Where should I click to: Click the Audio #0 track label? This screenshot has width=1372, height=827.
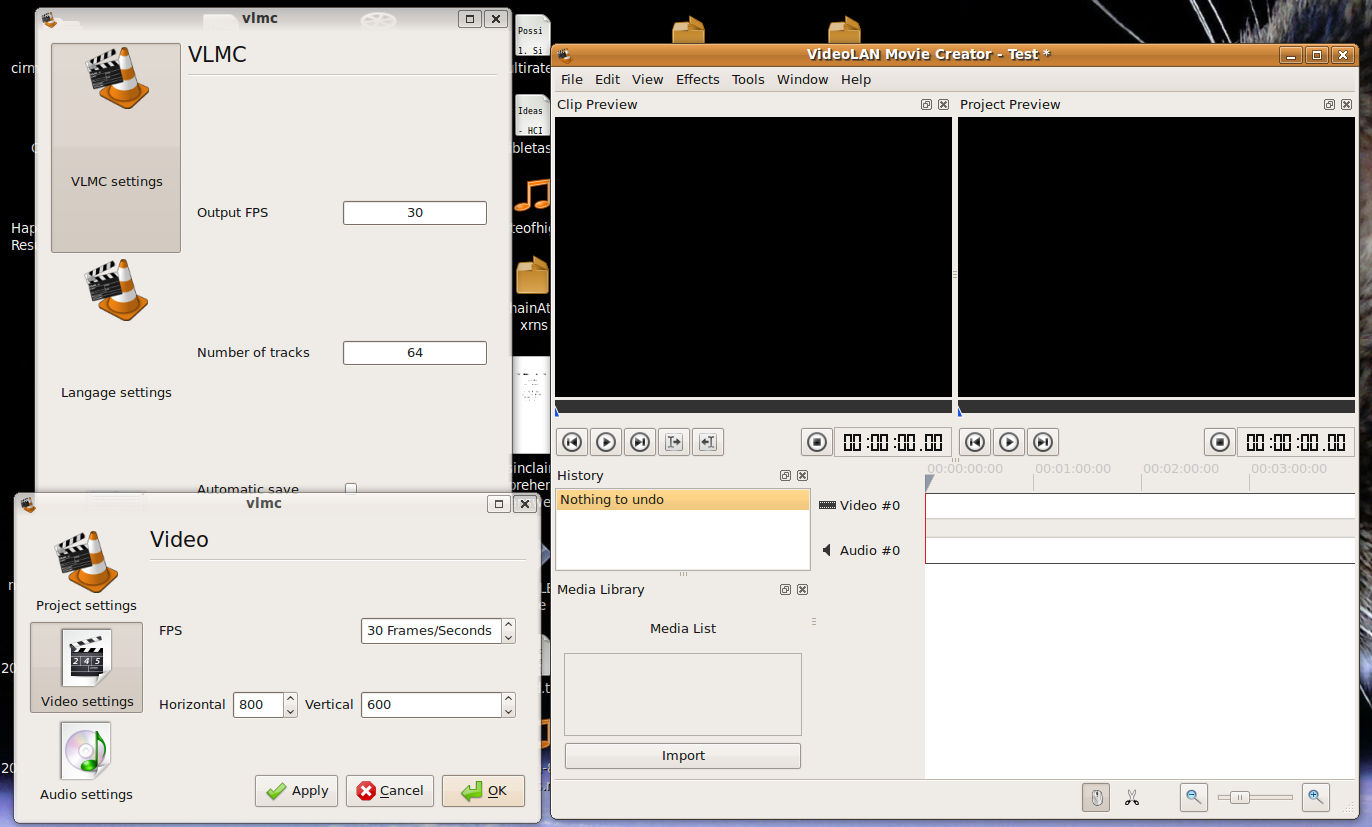(861, 551)
